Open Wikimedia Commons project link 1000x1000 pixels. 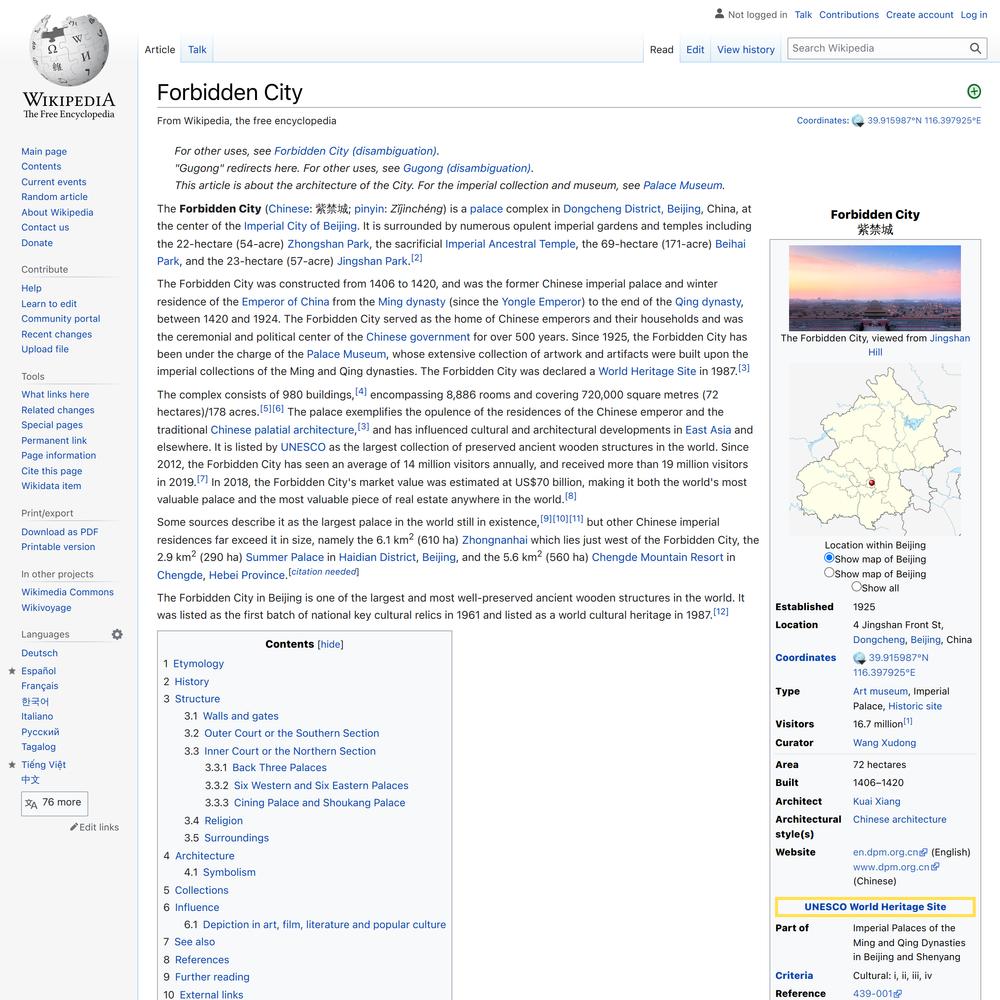(68, 592)
